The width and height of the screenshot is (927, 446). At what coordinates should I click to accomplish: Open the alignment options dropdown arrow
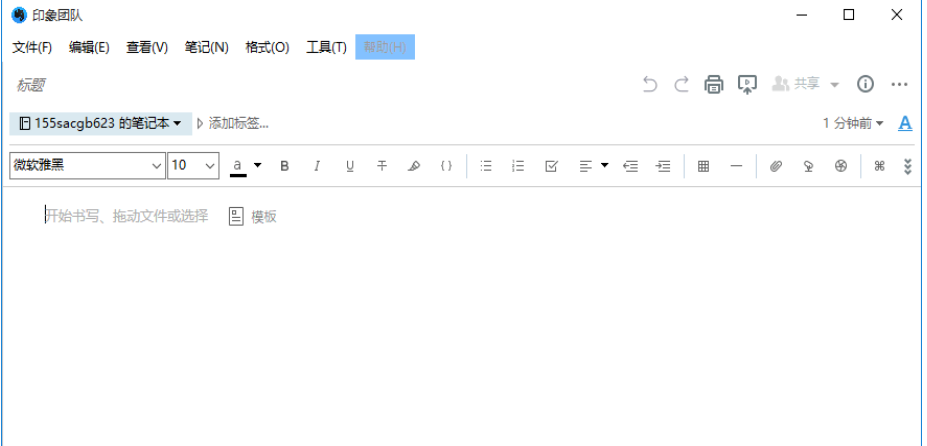click(x=604, y=166)
